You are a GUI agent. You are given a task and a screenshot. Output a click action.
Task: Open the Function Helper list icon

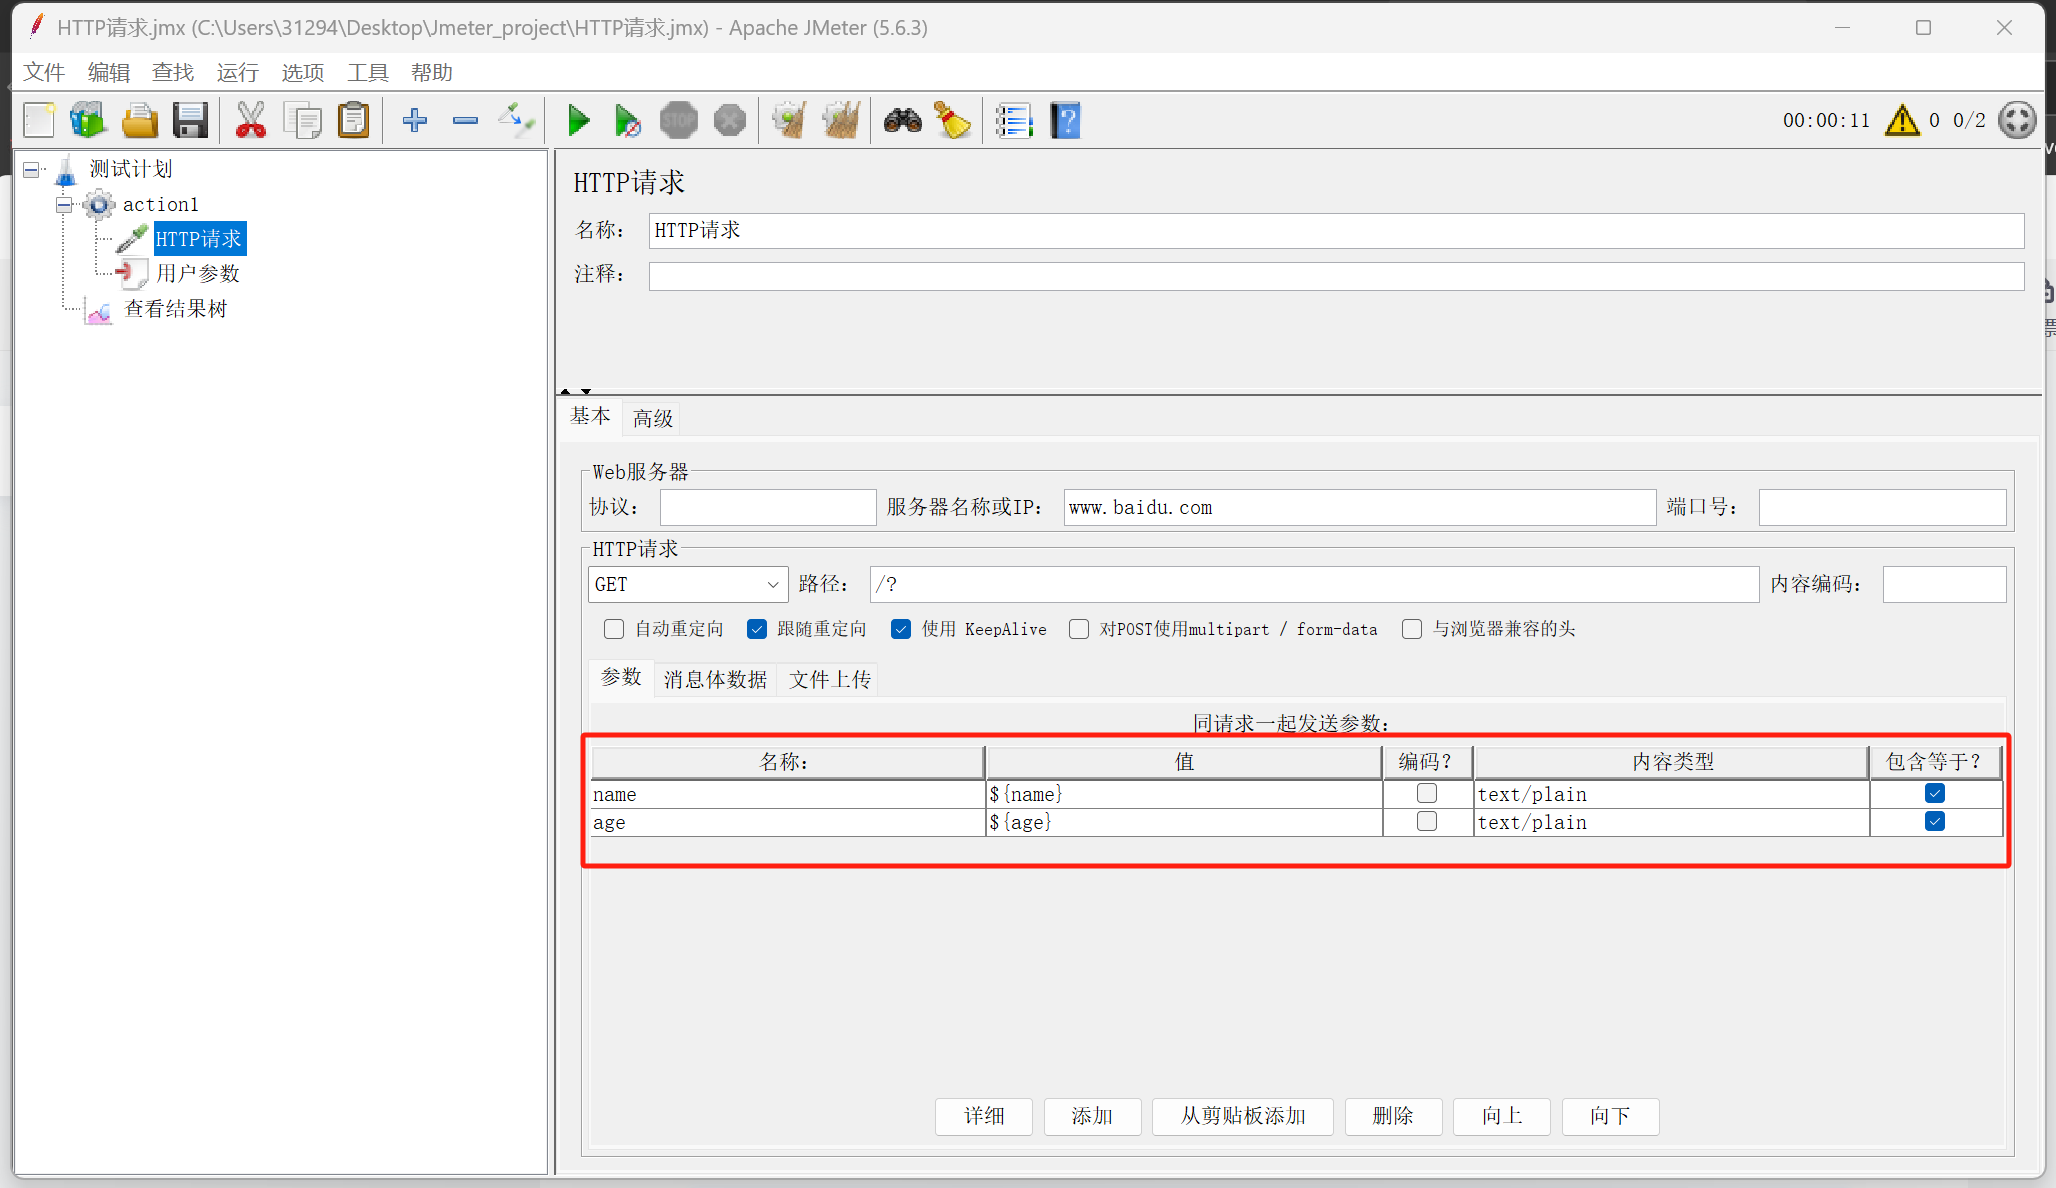point(1013,121)
